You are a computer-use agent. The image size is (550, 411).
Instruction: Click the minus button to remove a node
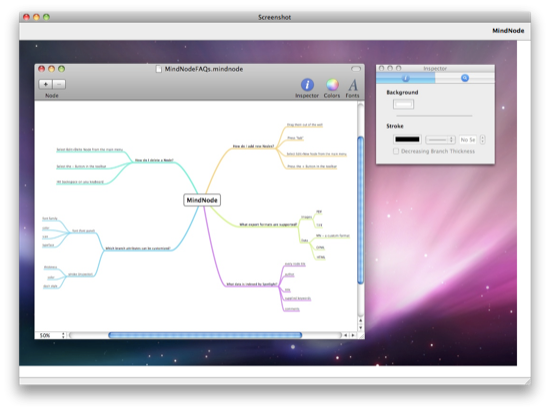[59, 84]
